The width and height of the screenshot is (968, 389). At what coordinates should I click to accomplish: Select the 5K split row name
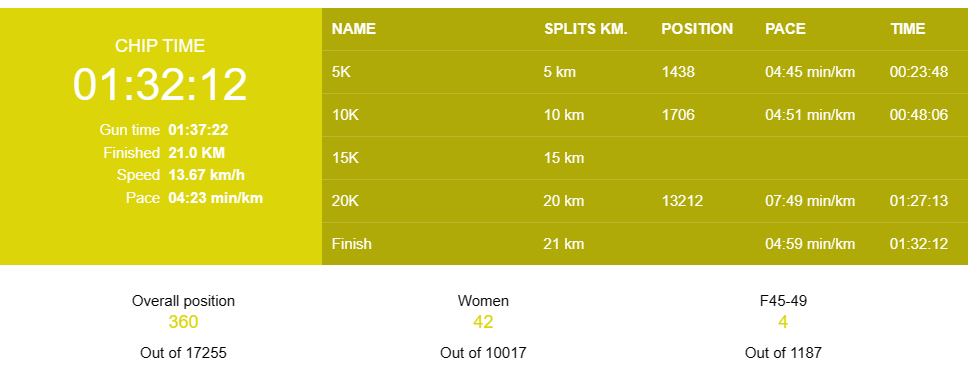[341, 72]
